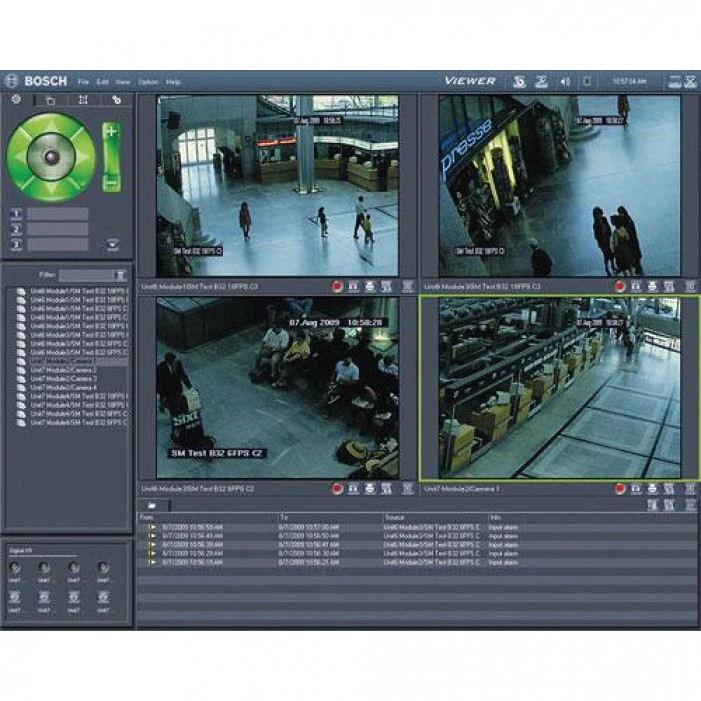Select camera preset button 3

16,244
